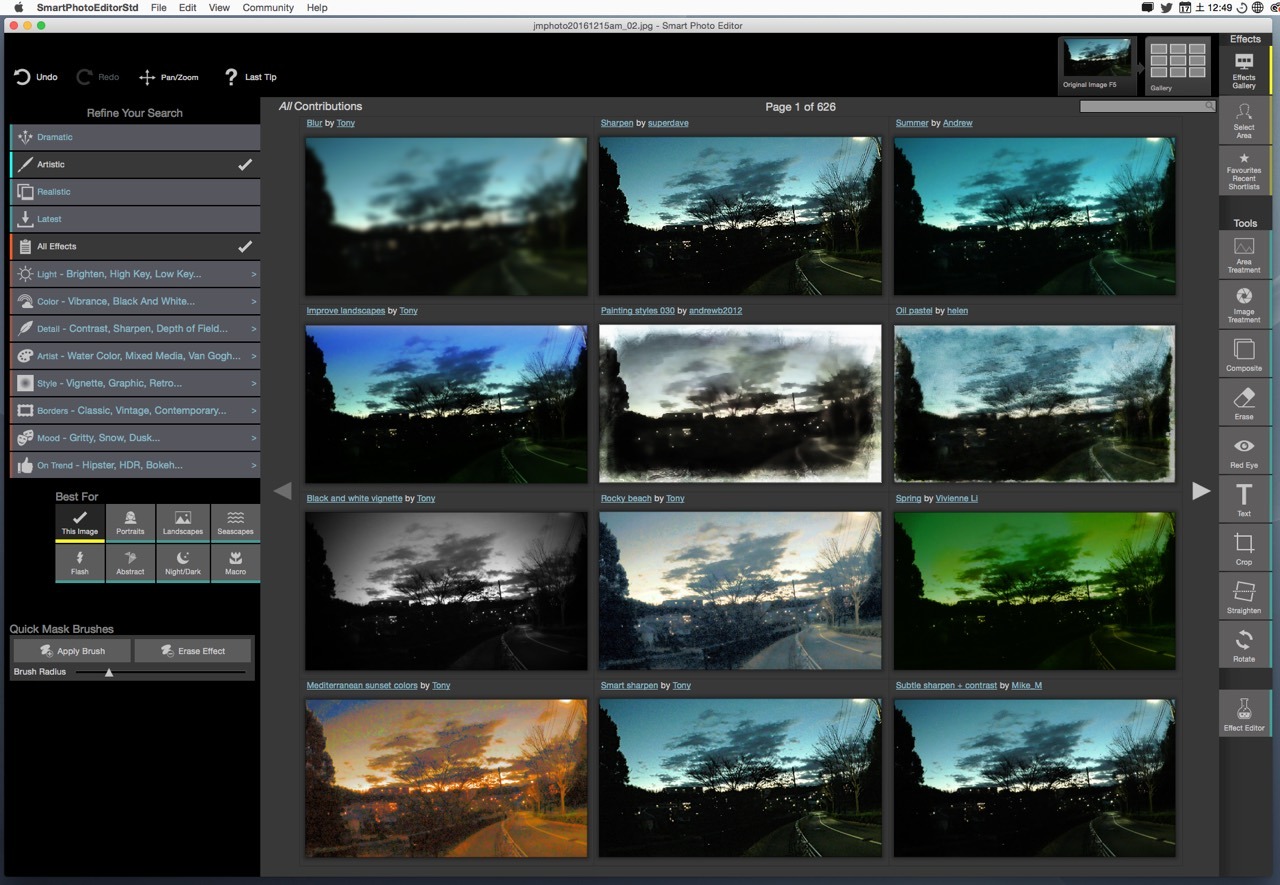Expand Light - Brighten, High Key category
1280x885 pixels.
click(x=135, y=273)
